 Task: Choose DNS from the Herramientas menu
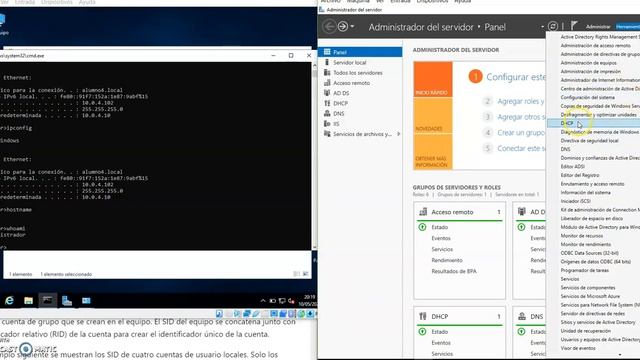click(593, 149)
